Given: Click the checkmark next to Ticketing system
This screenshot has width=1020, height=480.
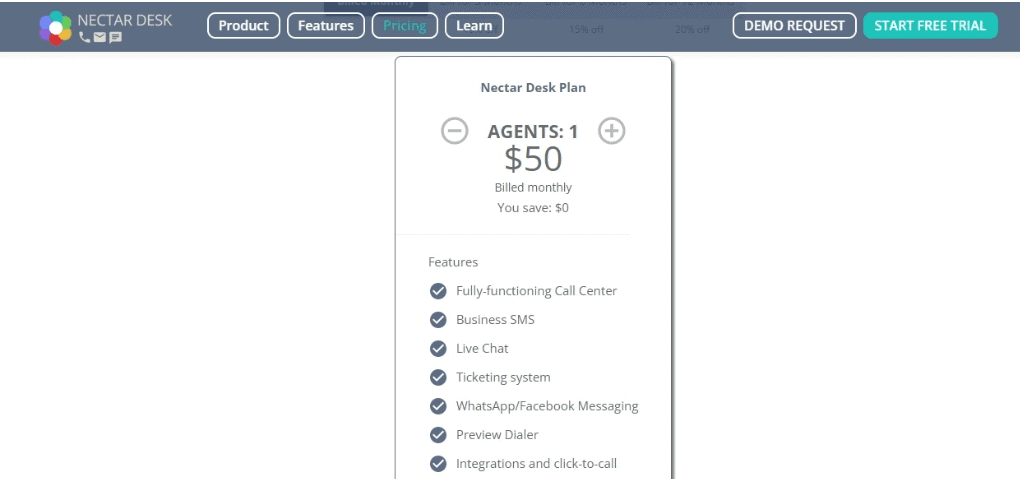Looking at the screenshot, I should click(x=438, y=377).
